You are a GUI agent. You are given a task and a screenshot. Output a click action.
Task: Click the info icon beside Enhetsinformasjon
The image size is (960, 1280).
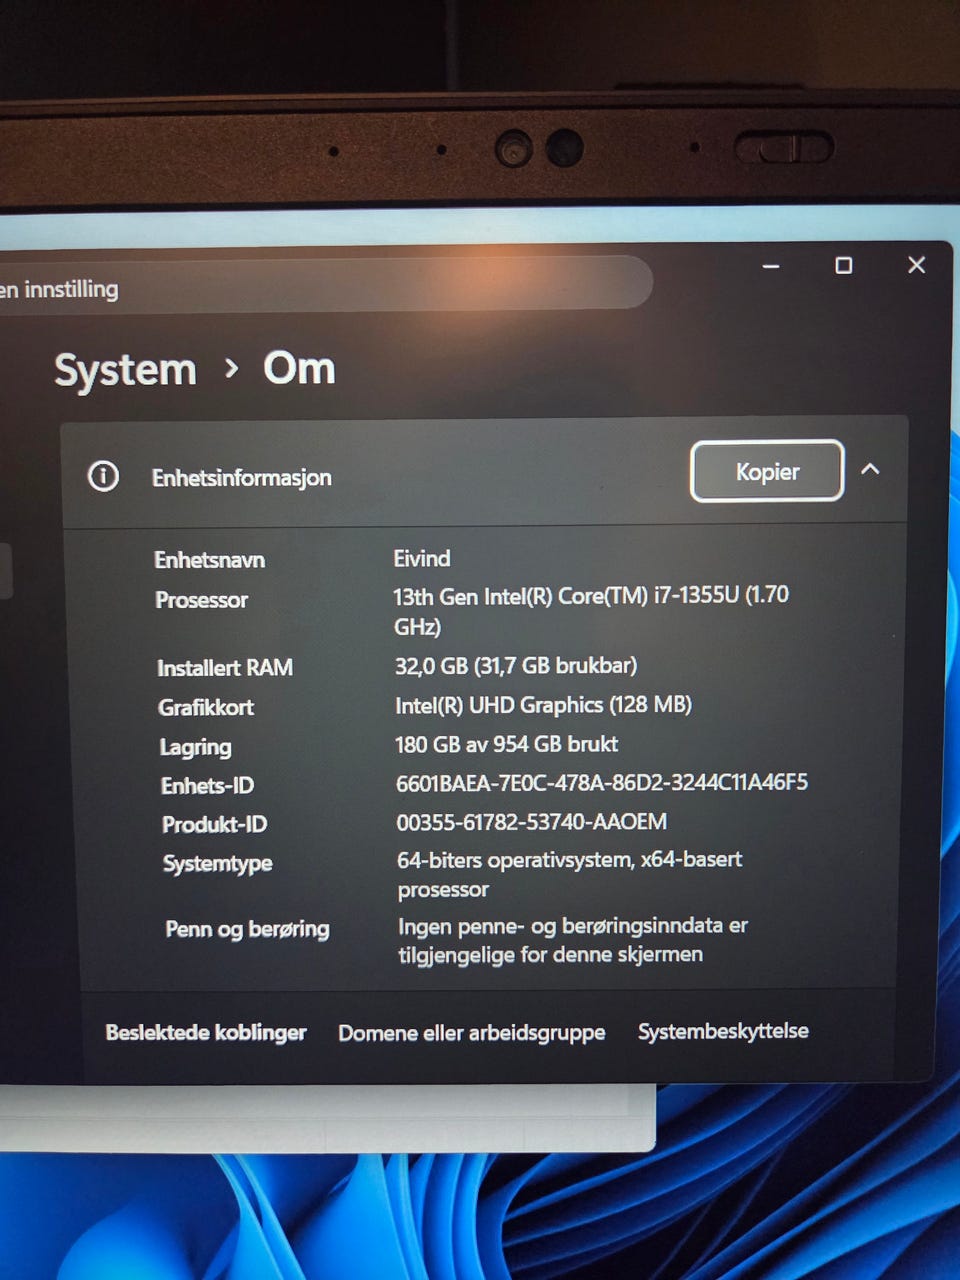[x=103, y=476]
